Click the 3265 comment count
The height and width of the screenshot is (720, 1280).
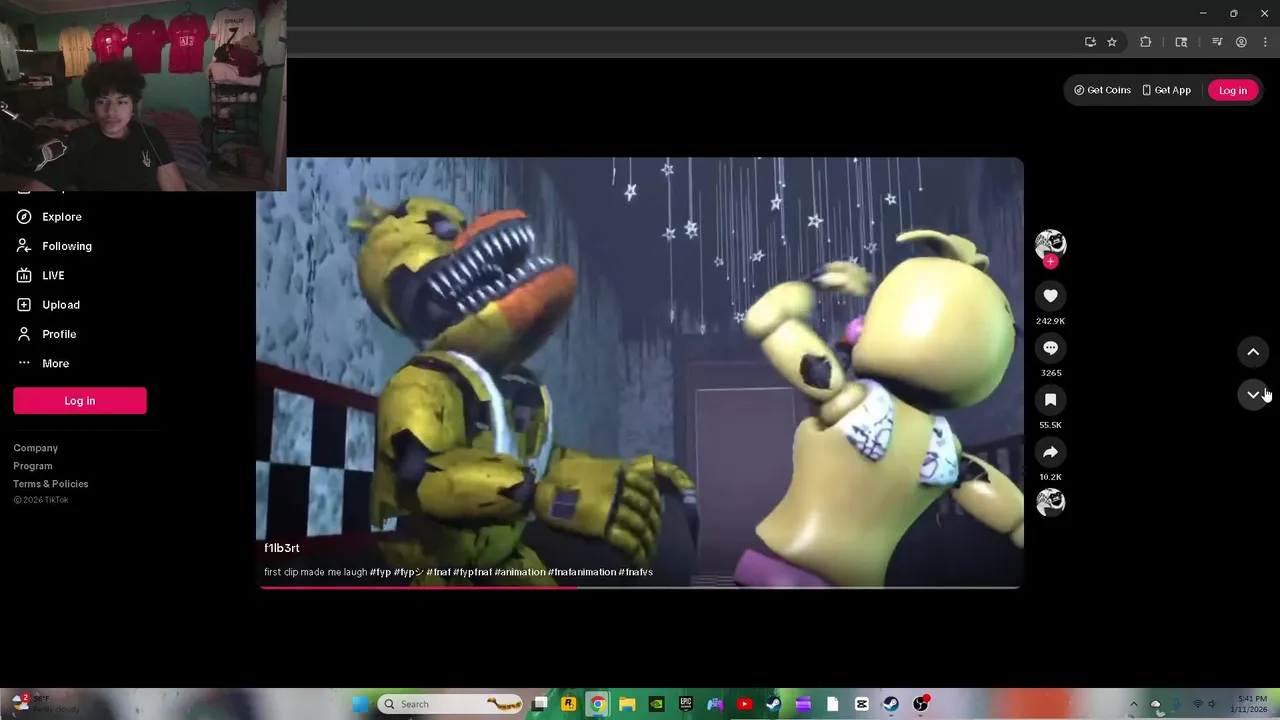pyautogui.click(x=1050, y=373)
